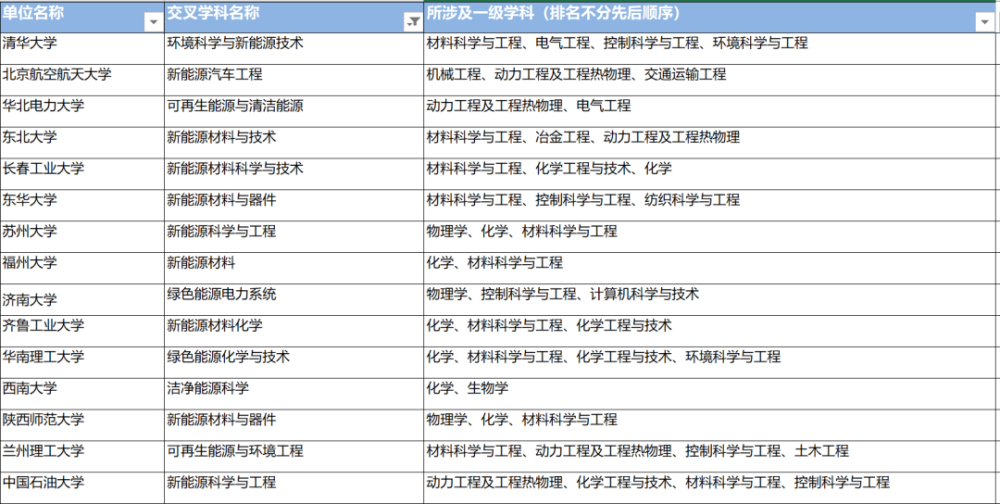1000x504 pixels.
Task: Select the cell 新能源材料科学与技术
Action: [x=293, y=174]
